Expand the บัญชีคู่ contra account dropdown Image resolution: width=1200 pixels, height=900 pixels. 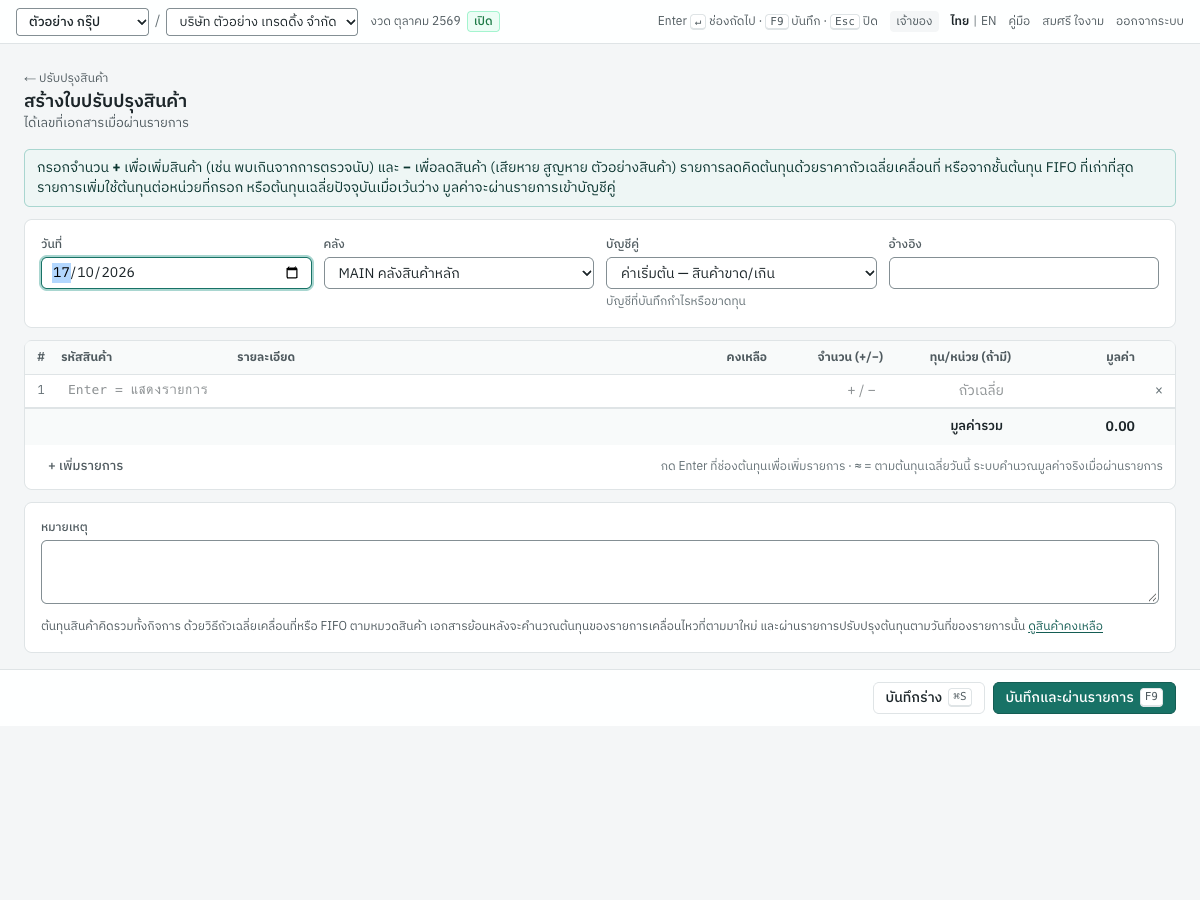coord(741,273)
